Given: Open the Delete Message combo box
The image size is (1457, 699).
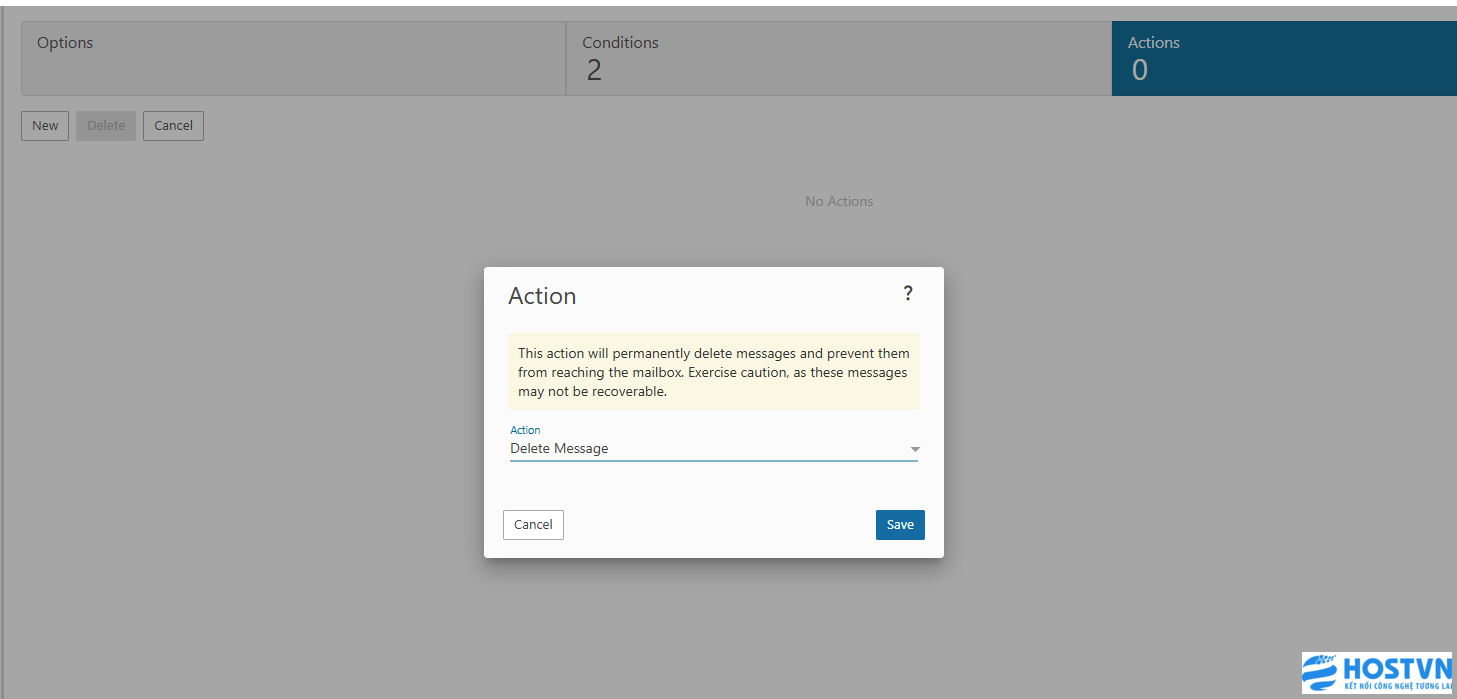Looking at the screenshot, I should click(x=700, y=449).
